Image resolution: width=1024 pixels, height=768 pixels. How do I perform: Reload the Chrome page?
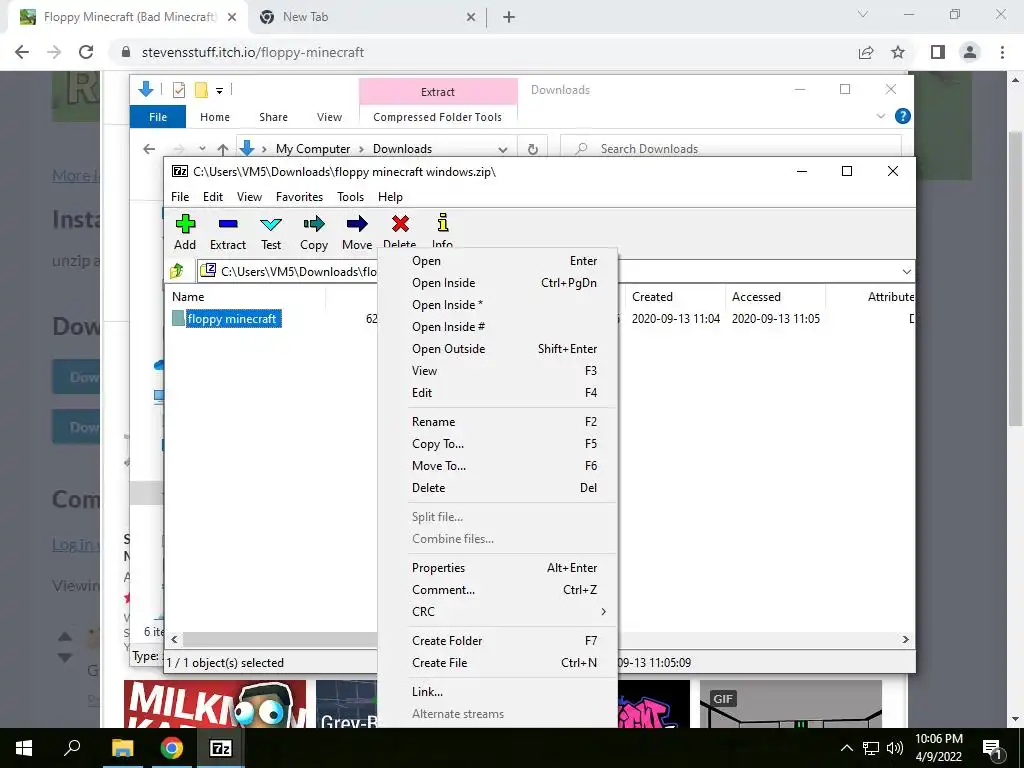coord(86,52)
